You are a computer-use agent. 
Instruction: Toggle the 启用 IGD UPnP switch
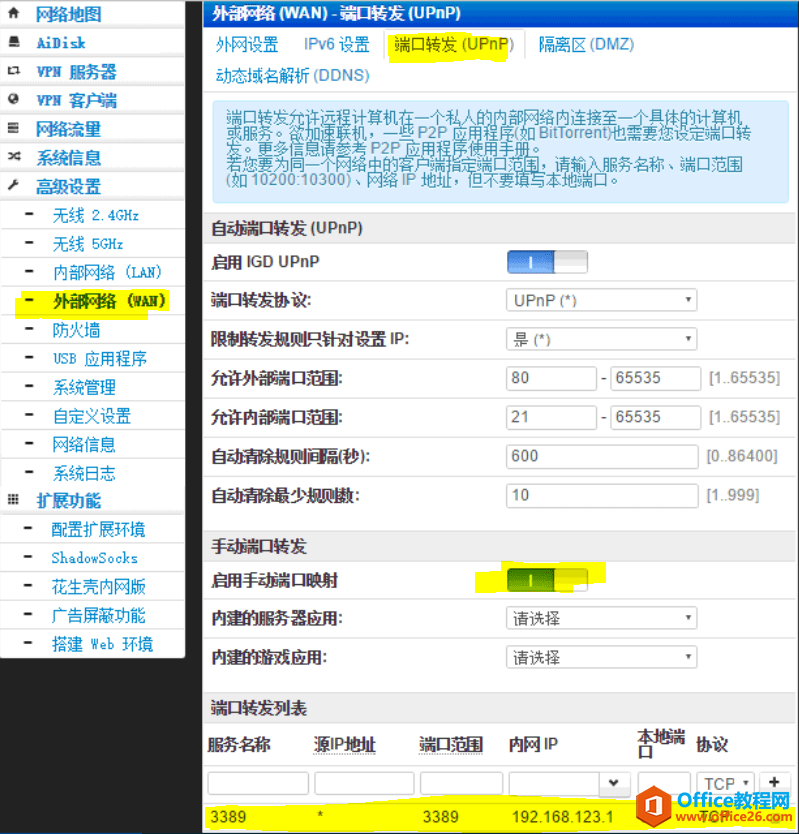[547, 262]
